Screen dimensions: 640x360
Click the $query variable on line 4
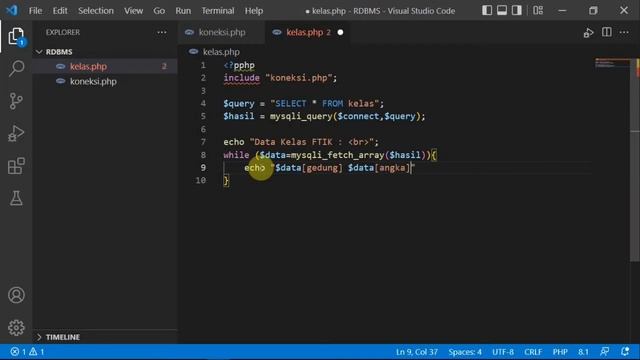point(239,103)
